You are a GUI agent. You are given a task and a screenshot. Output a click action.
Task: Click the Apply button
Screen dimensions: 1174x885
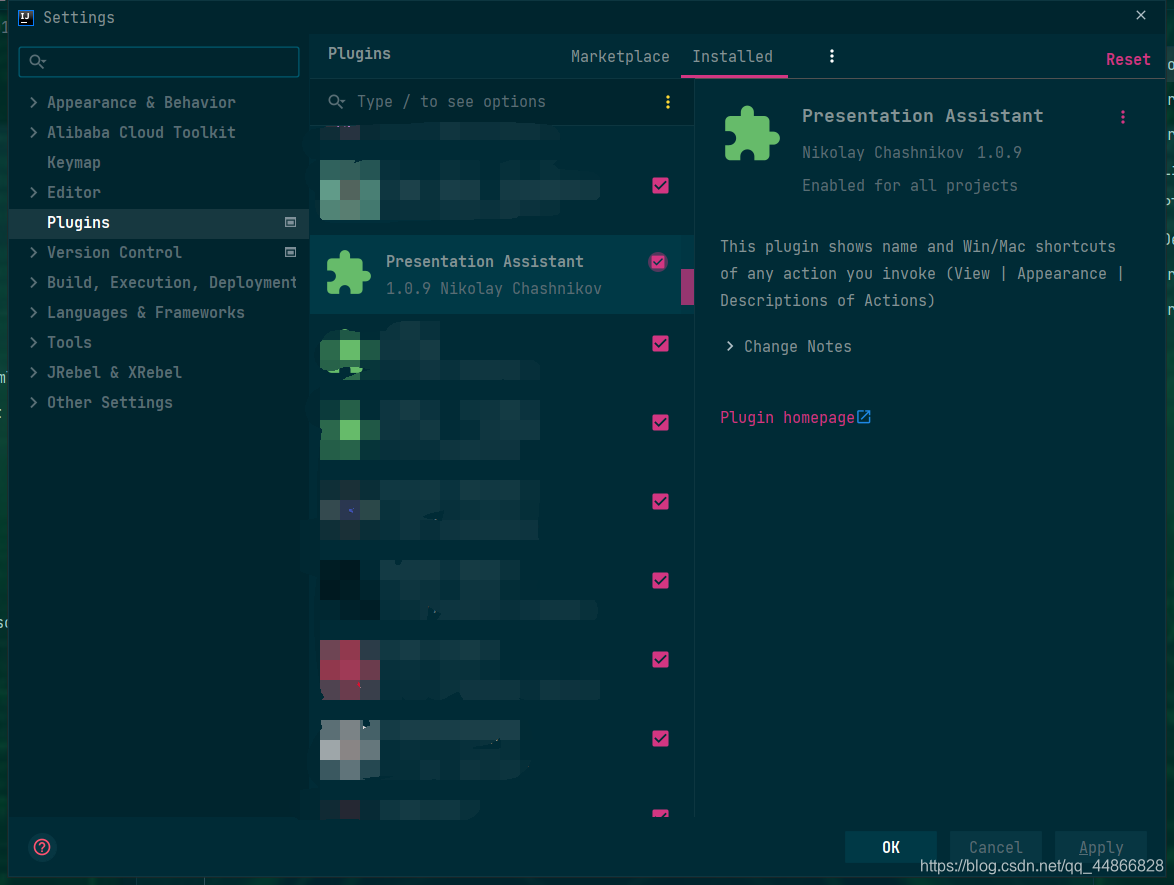[1101, 847]
